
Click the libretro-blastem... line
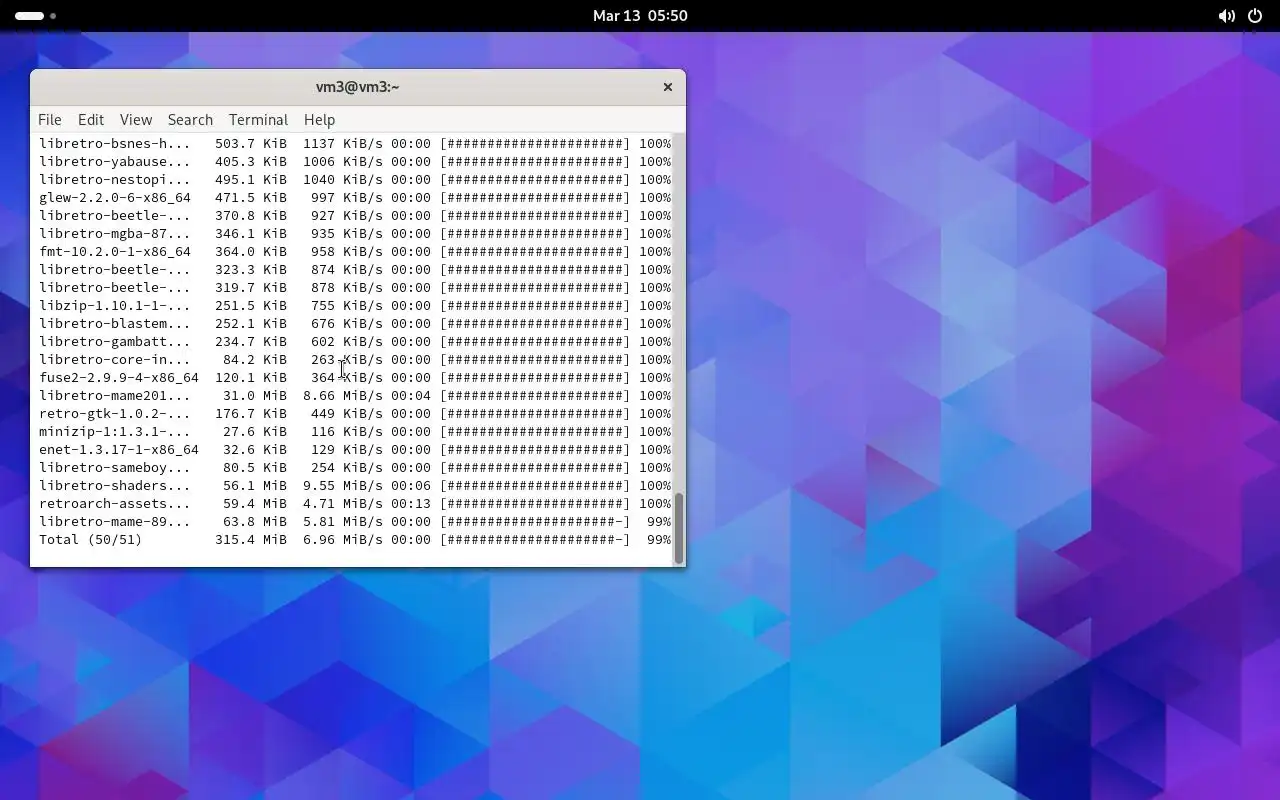tap(355, 323)
